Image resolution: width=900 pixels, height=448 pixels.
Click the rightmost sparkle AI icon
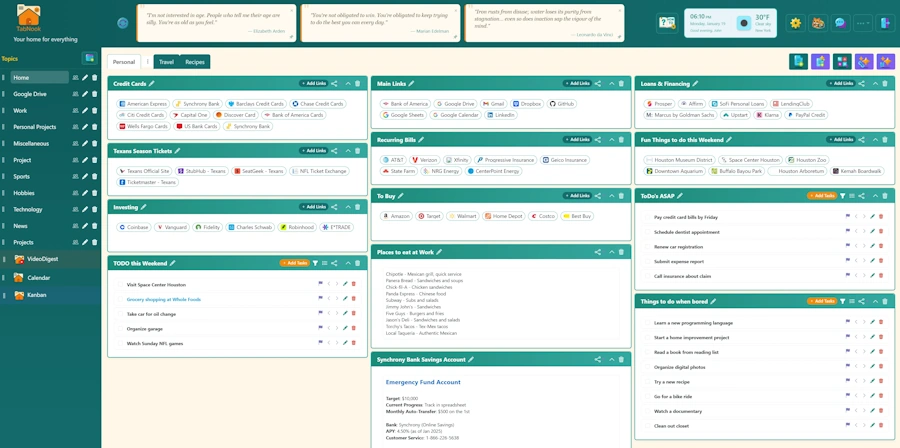tap(886, 61)
